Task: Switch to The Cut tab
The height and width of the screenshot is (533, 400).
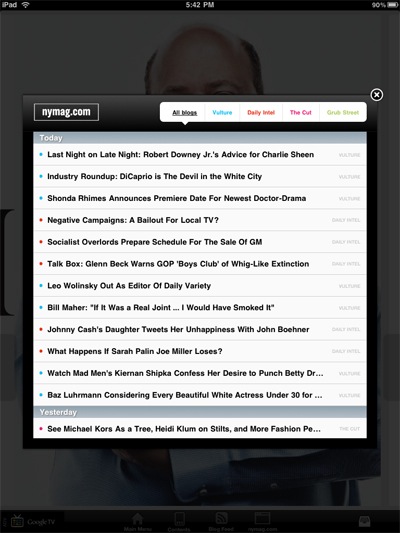Action: point(301,113)
